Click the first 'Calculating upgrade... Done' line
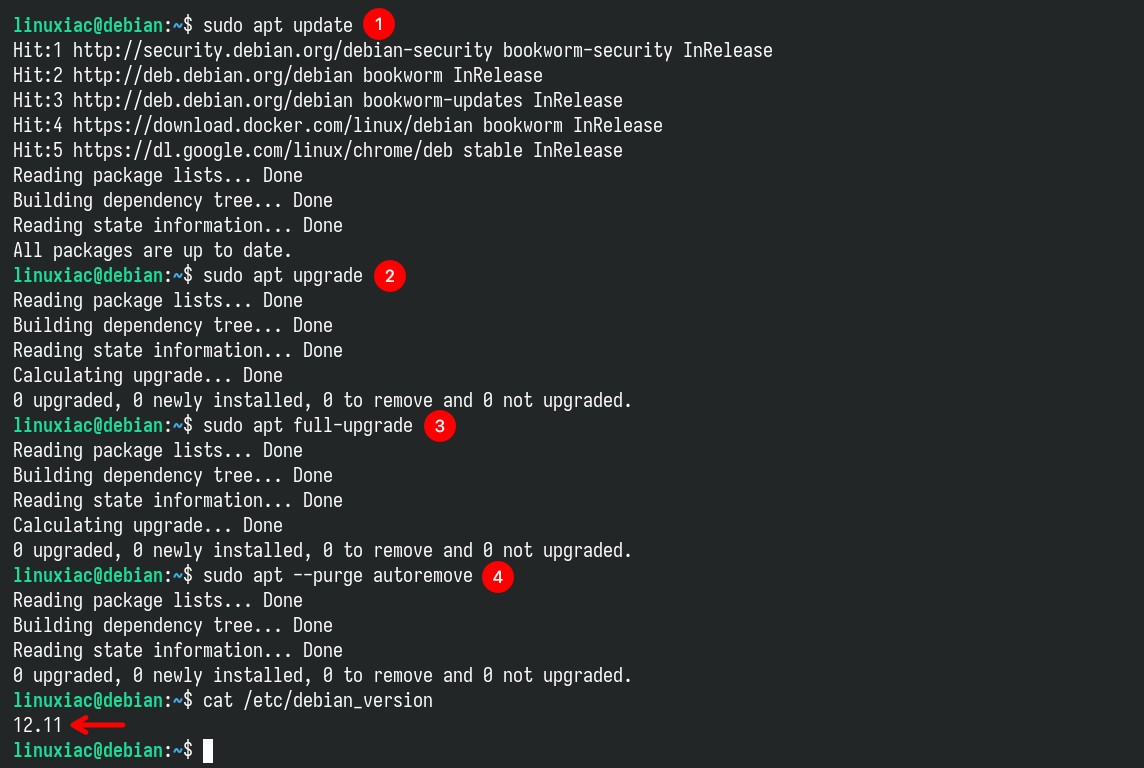The height and width of the screenshot is (768, 1144). [x=147, y=376]
